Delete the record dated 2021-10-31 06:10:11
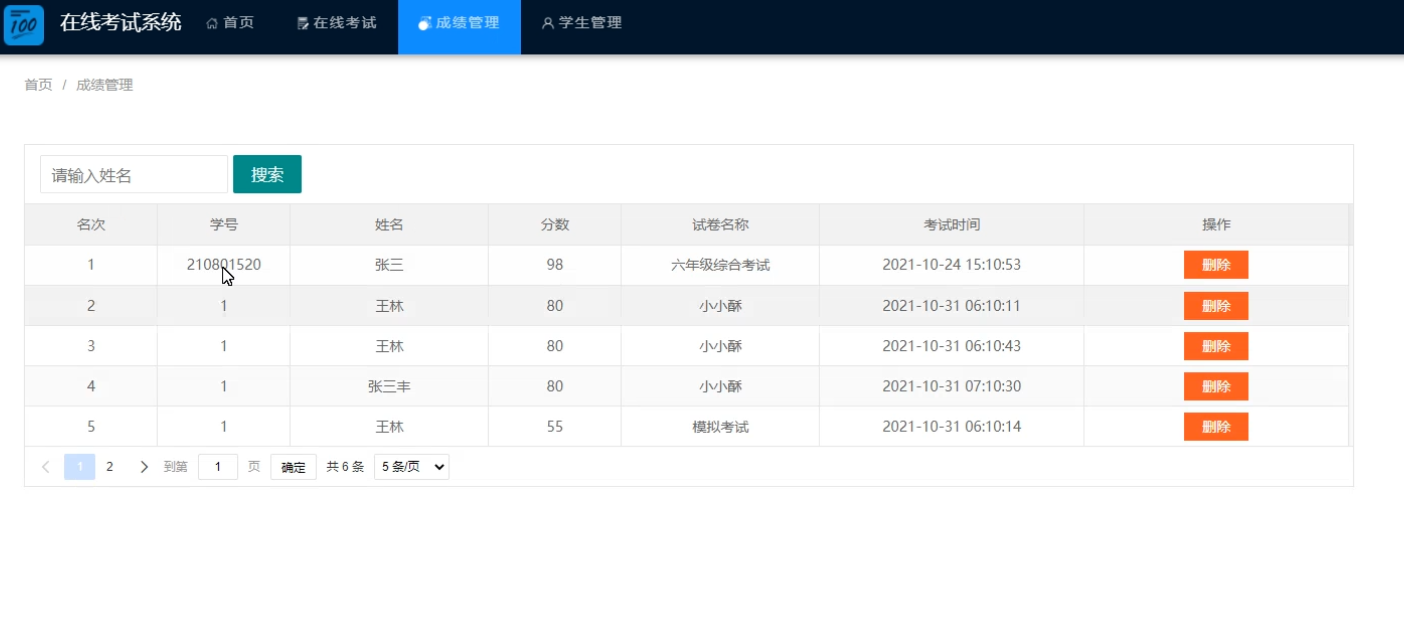Viewport: 1404px width, 640px height. click(1216, 306)
